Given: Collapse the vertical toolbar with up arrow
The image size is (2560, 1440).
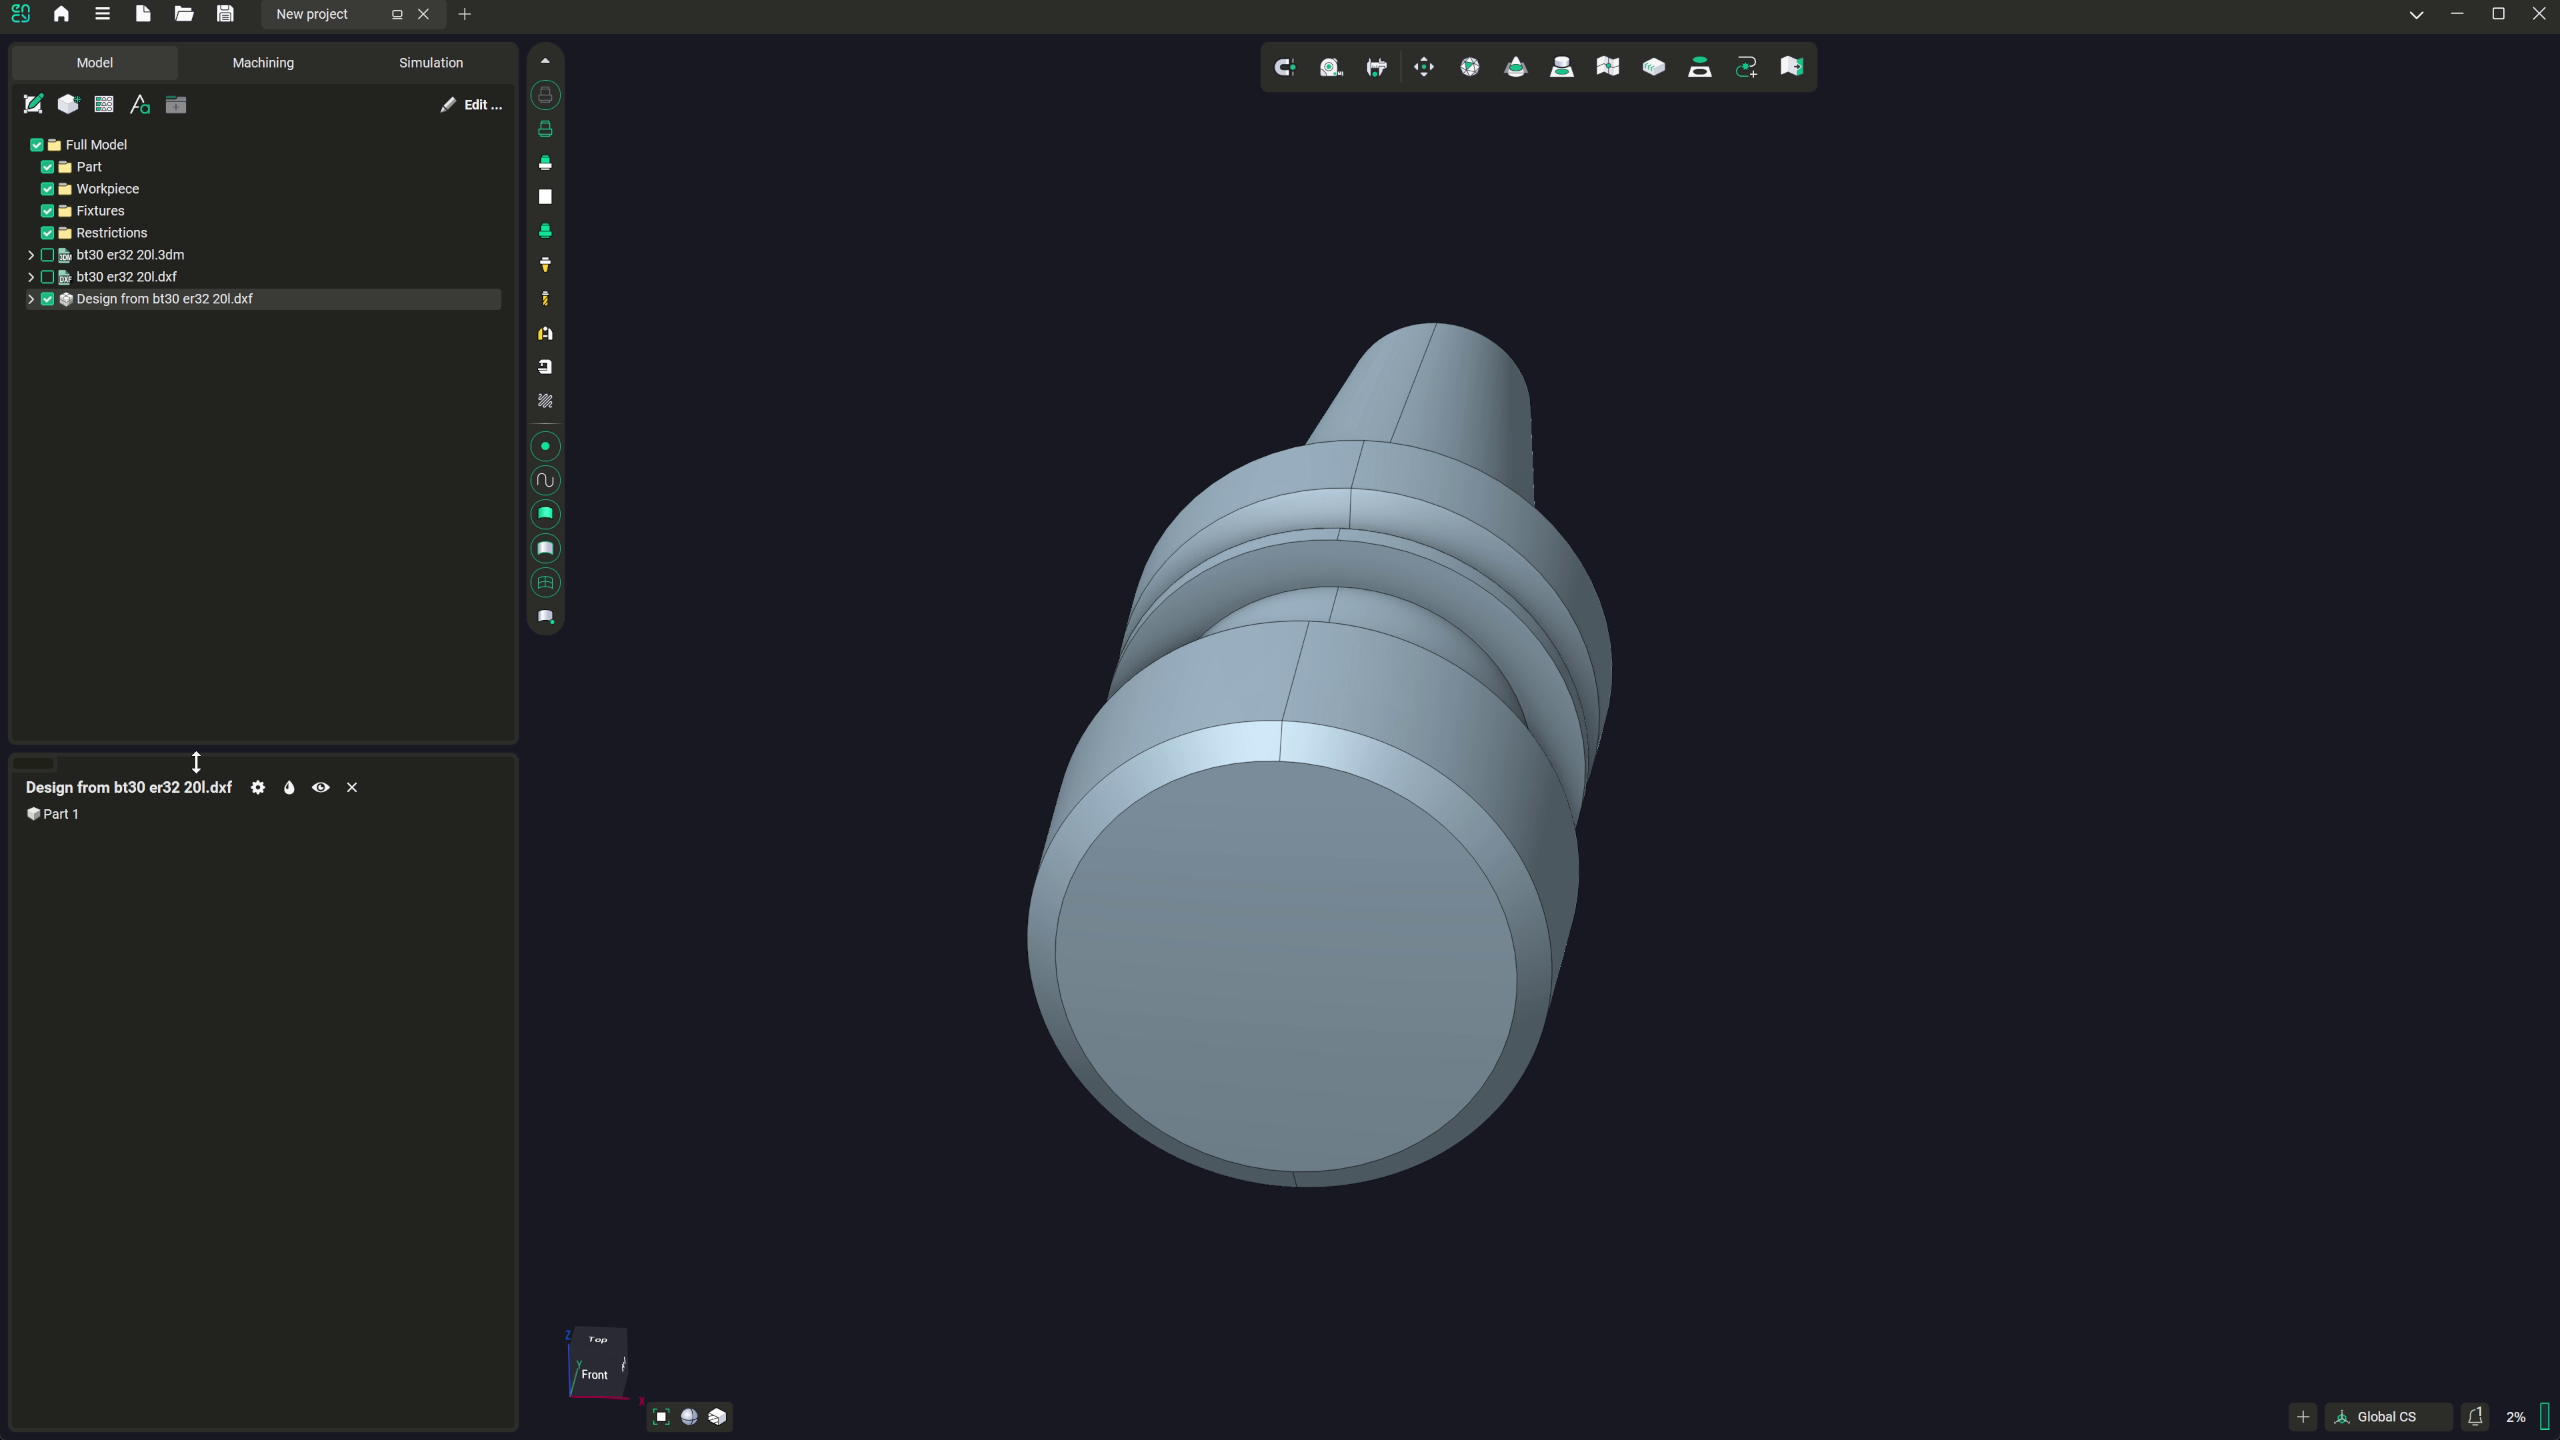Looking at the screenshot, I should [x=545, y=61].
